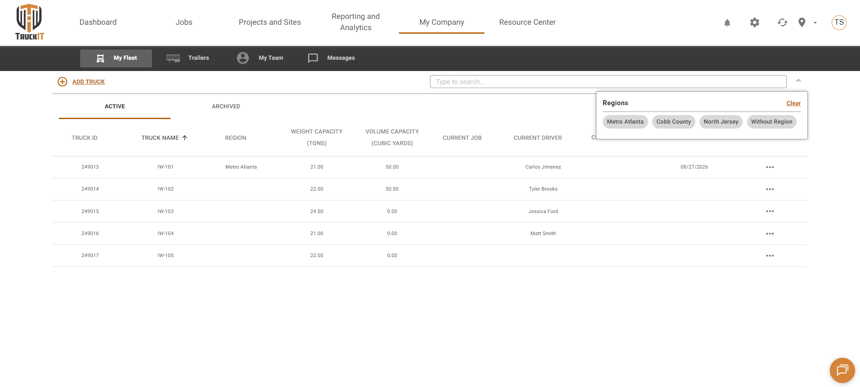Viewport: 860px width, 387px height.
Task: Open the three-dot menu for IW-104
Action: coord(770,234)
